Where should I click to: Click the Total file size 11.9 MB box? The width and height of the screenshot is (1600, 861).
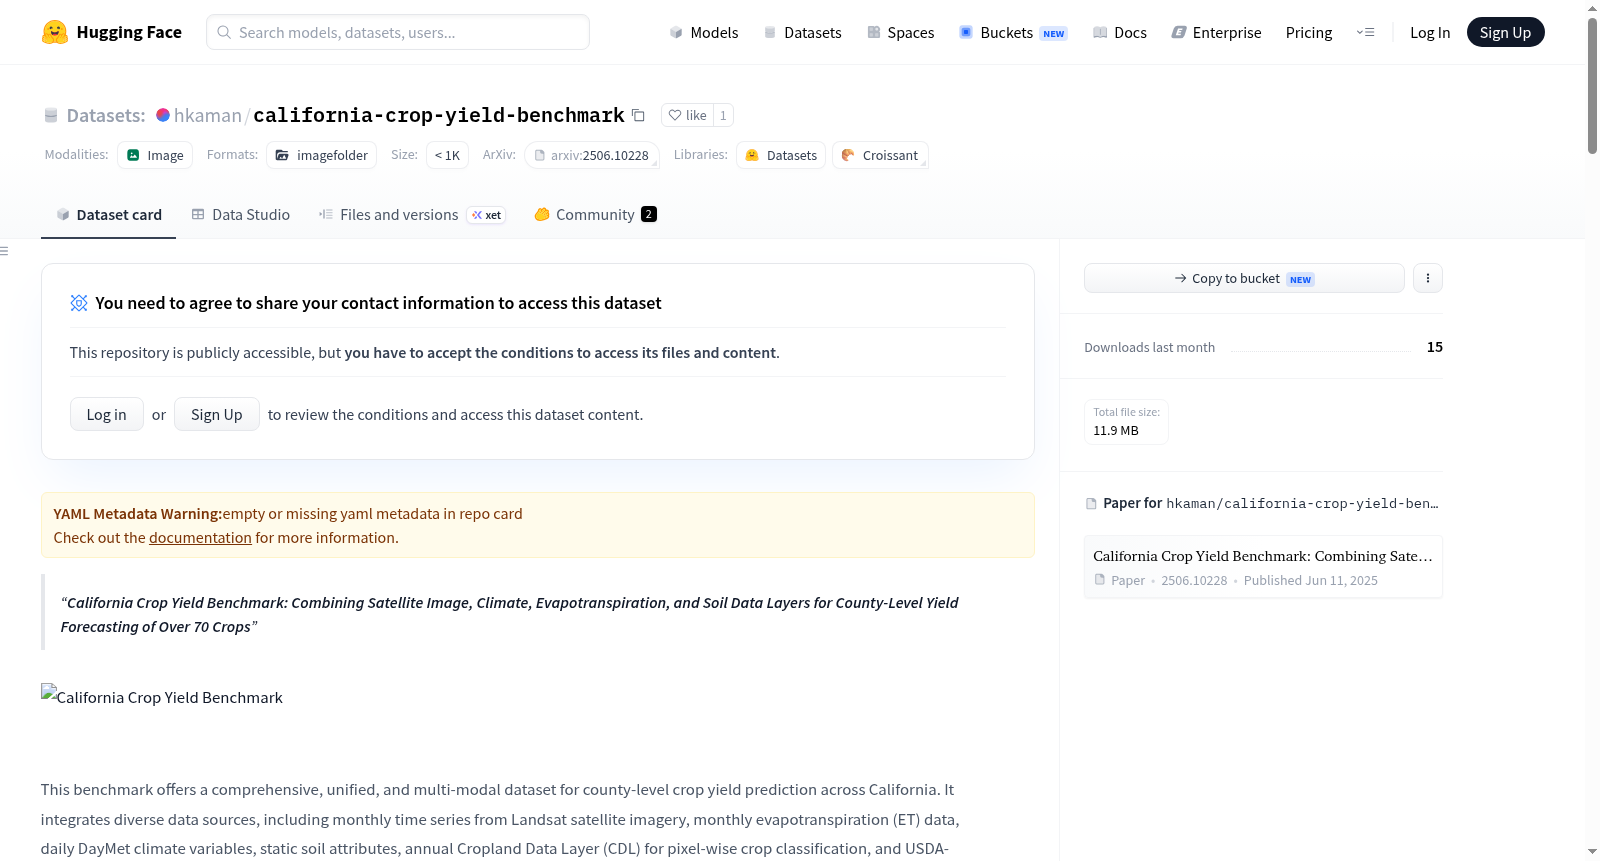(1126, 422)
